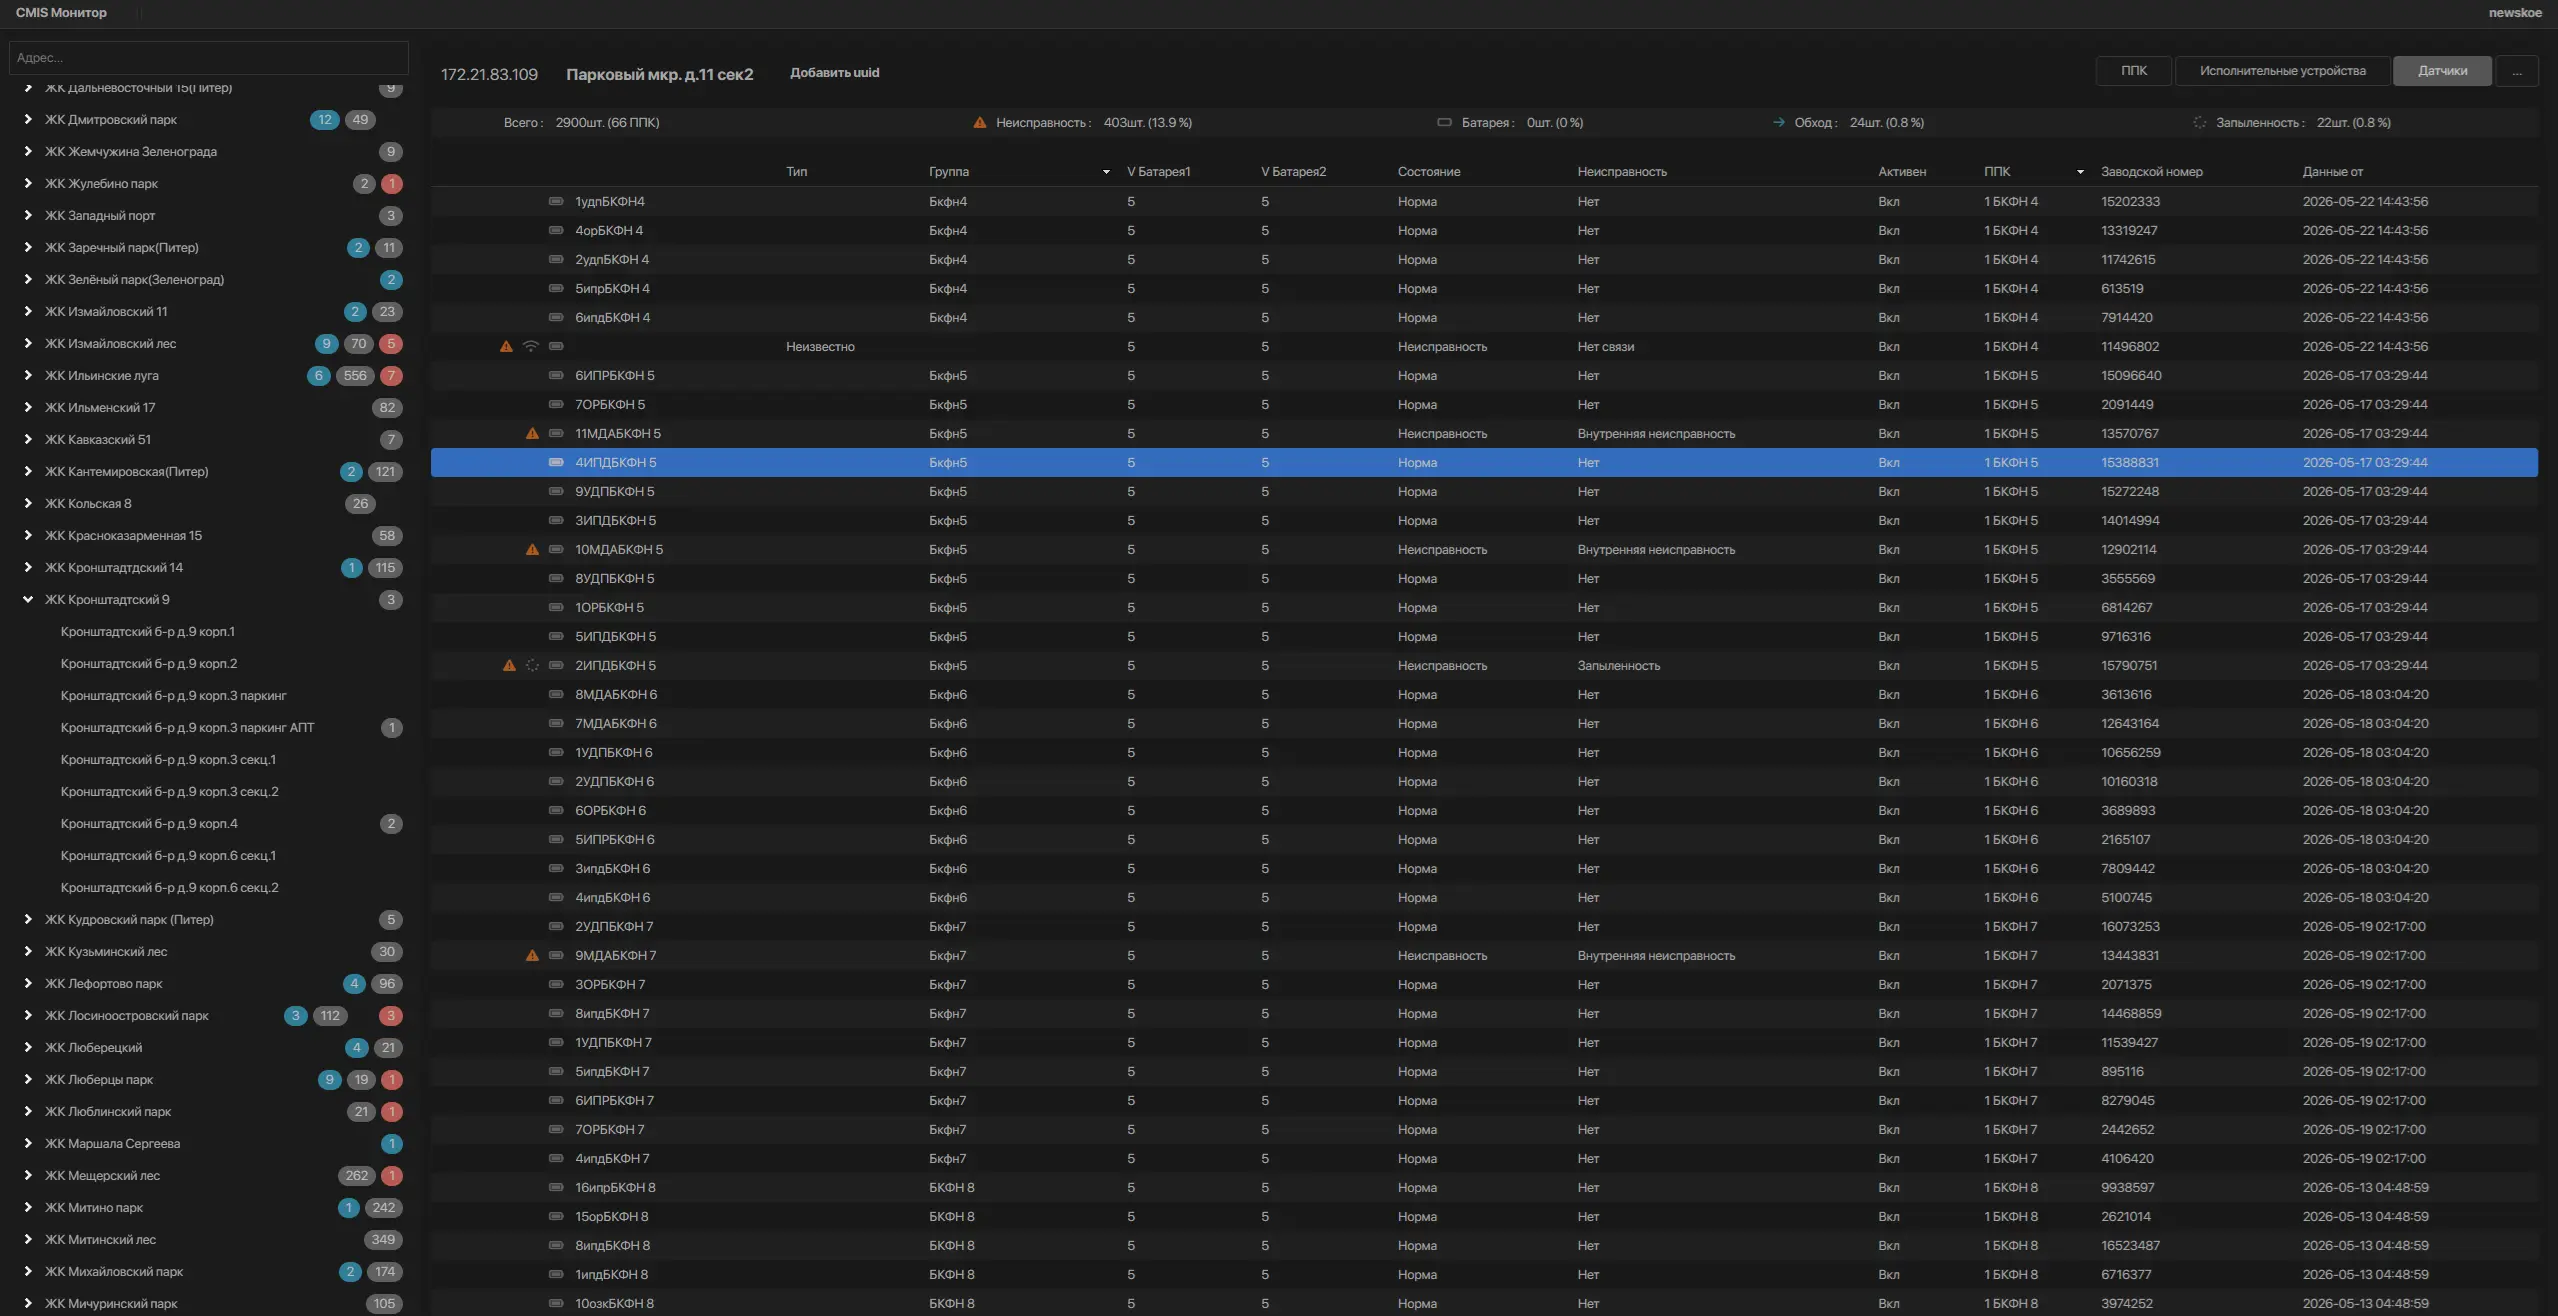Select ЖК Мичуринский парк in tree
This screenshot has width=2558, height=1316.
click(110, 1304)
